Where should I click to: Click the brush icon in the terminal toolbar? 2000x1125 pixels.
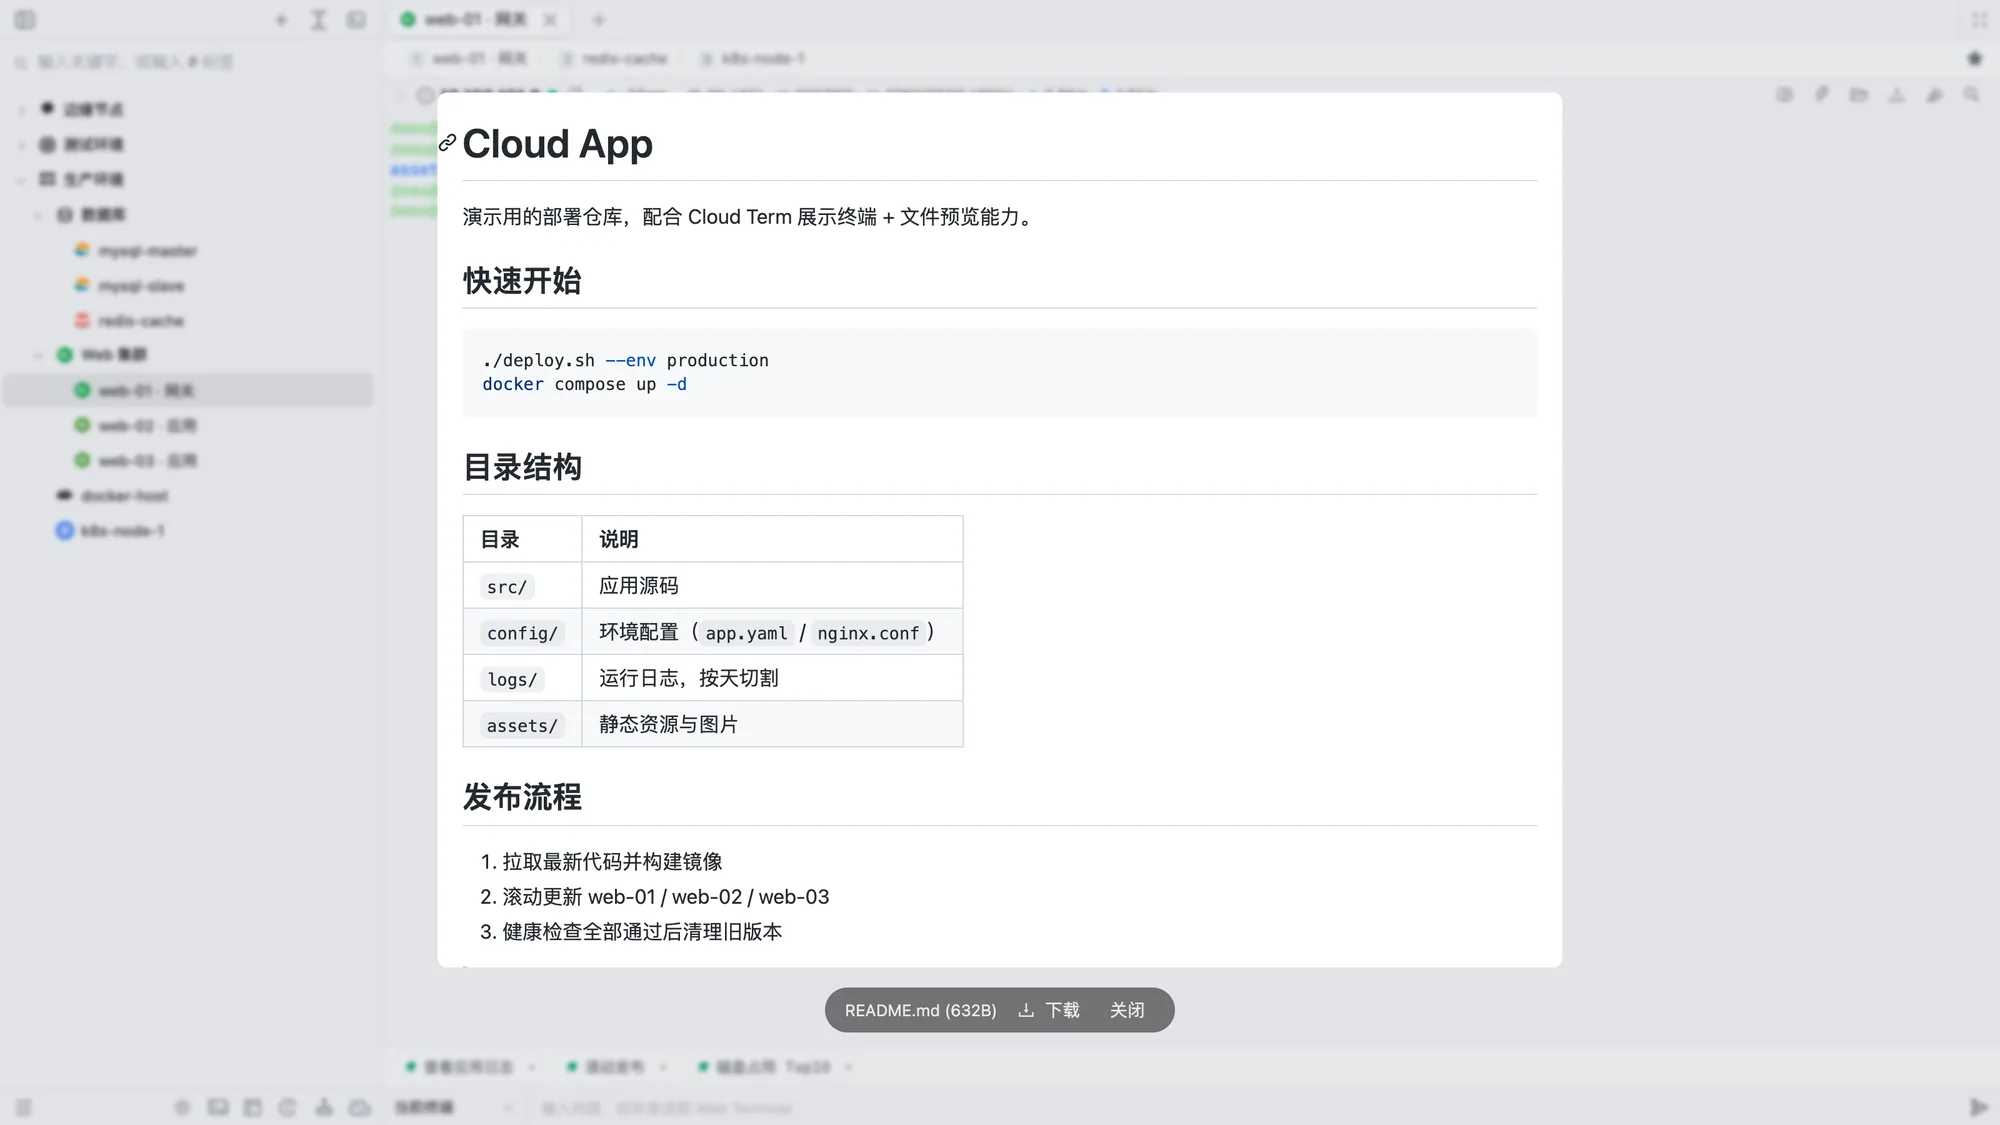coord(1935,95)
